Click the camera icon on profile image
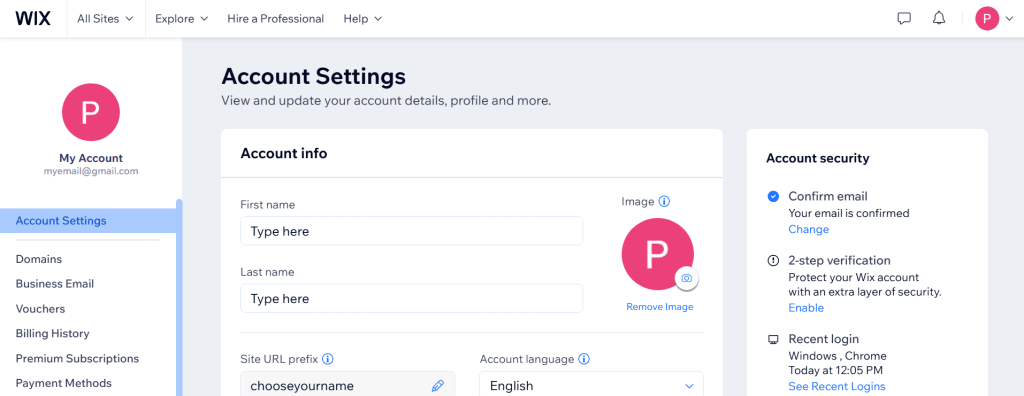Image resolution: width=1024 pixels, height=396 pixels. click(x=686, y=278)
